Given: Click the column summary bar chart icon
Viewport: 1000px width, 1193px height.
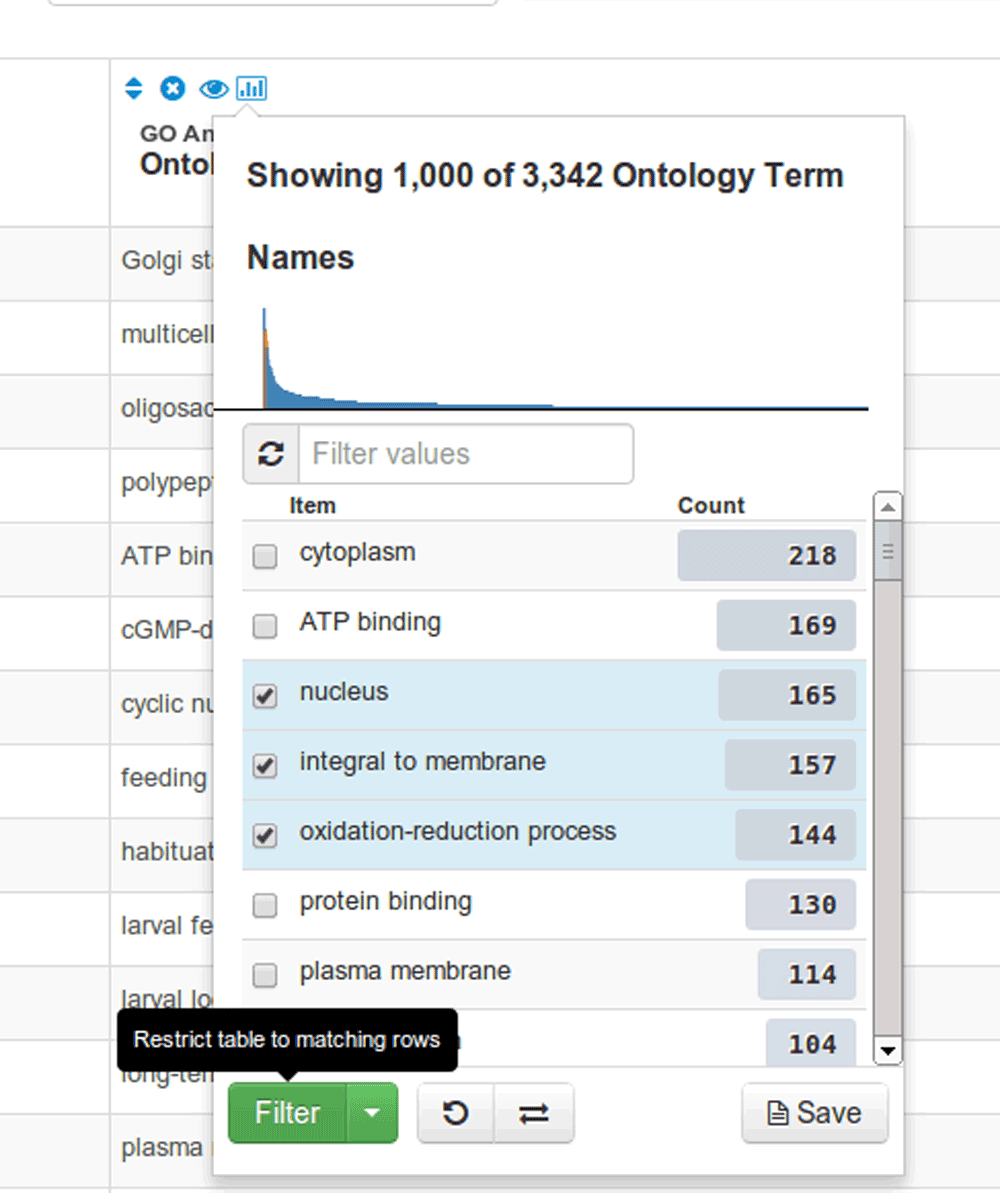Looking at the screenshot, I should point(251,89).
